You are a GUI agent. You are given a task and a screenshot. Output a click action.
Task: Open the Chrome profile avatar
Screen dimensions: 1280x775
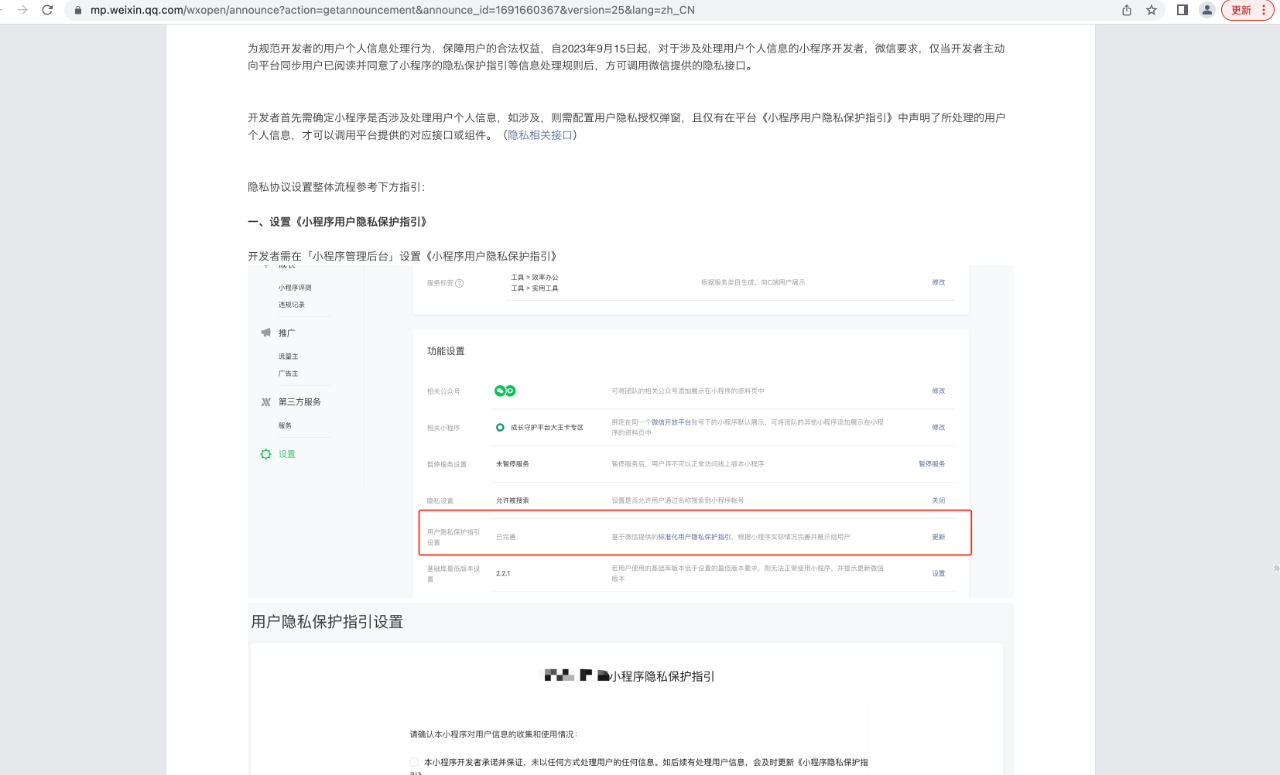[x=1207, y=10]
